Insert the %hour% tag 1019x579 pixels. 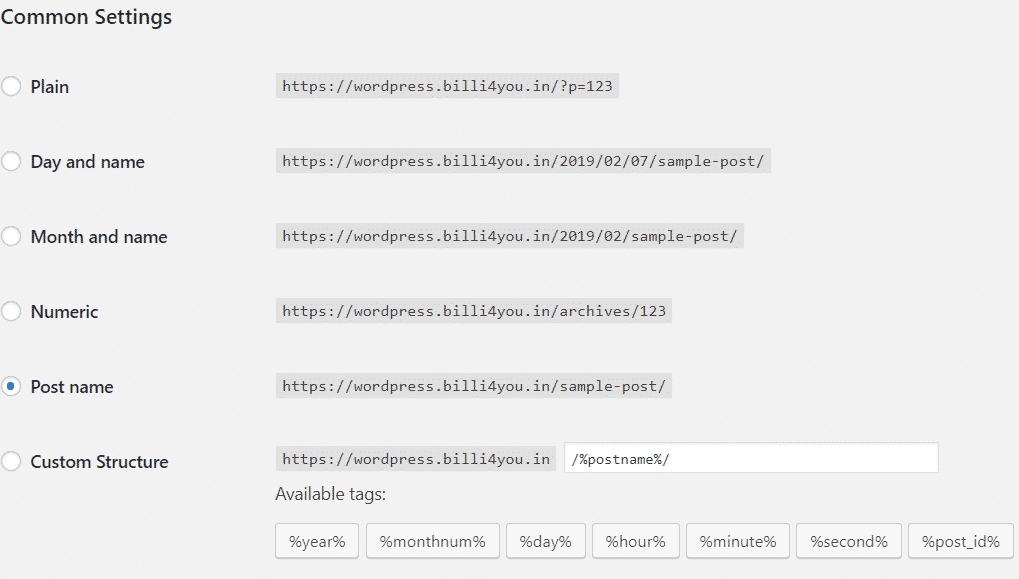tap(636, 541)
